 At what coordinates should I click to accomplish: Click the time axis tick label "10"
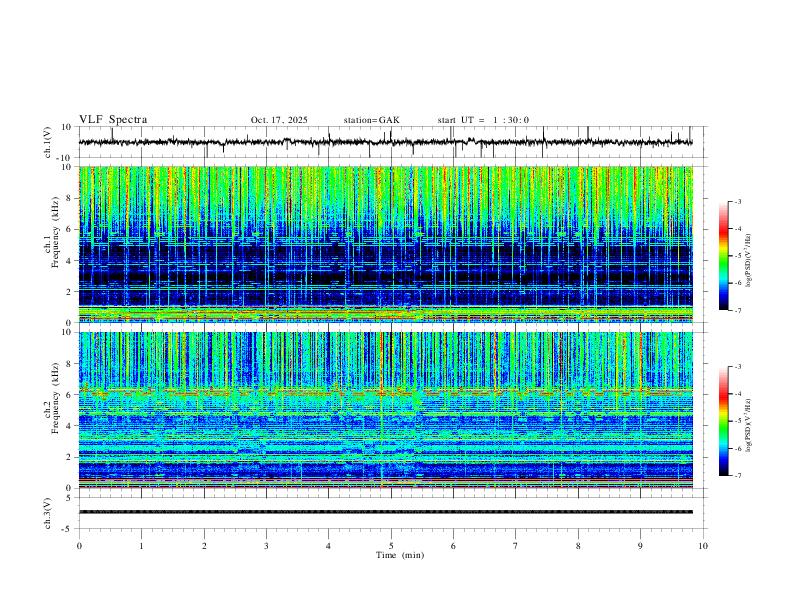(x=703, y=546)
